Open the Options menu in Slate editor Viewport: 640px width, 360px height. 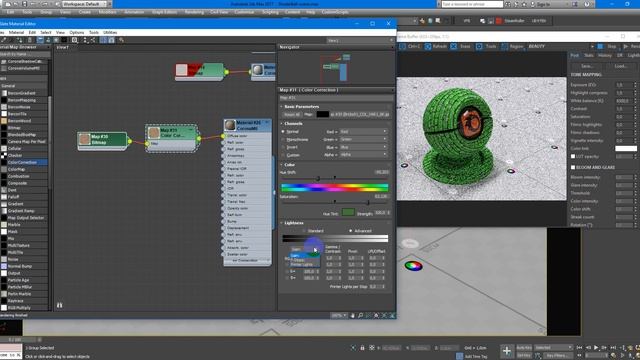pyautogui.click(x=76, y=32)
